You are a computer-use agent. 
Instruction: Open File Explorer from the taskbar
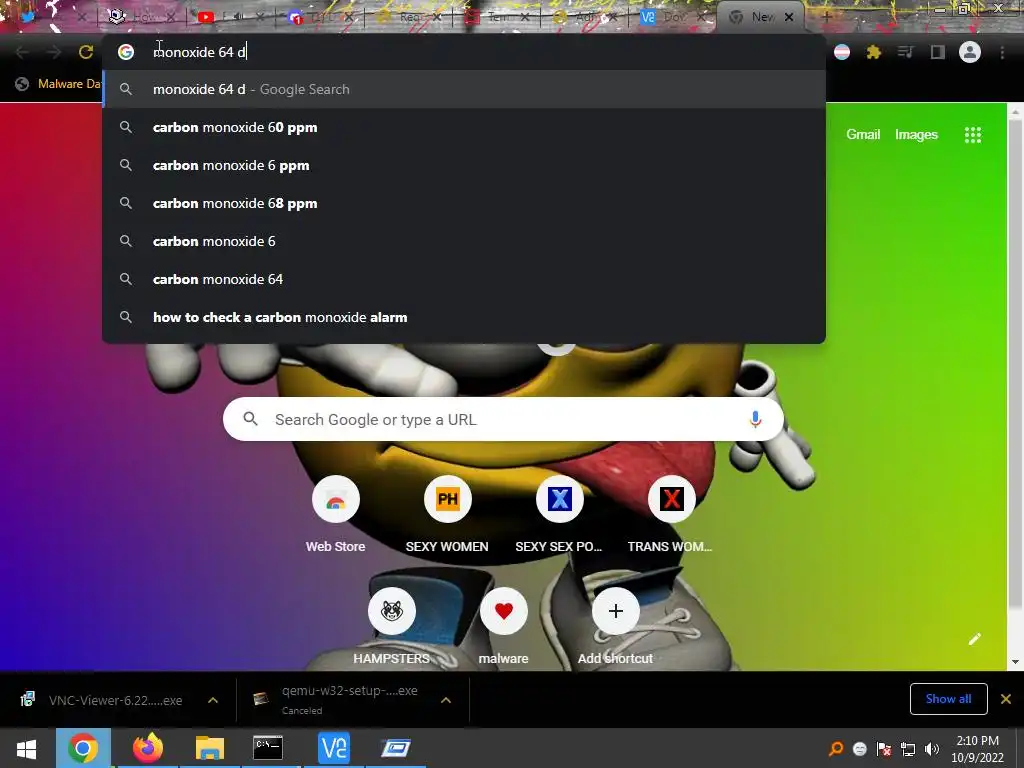pos(209,748)
